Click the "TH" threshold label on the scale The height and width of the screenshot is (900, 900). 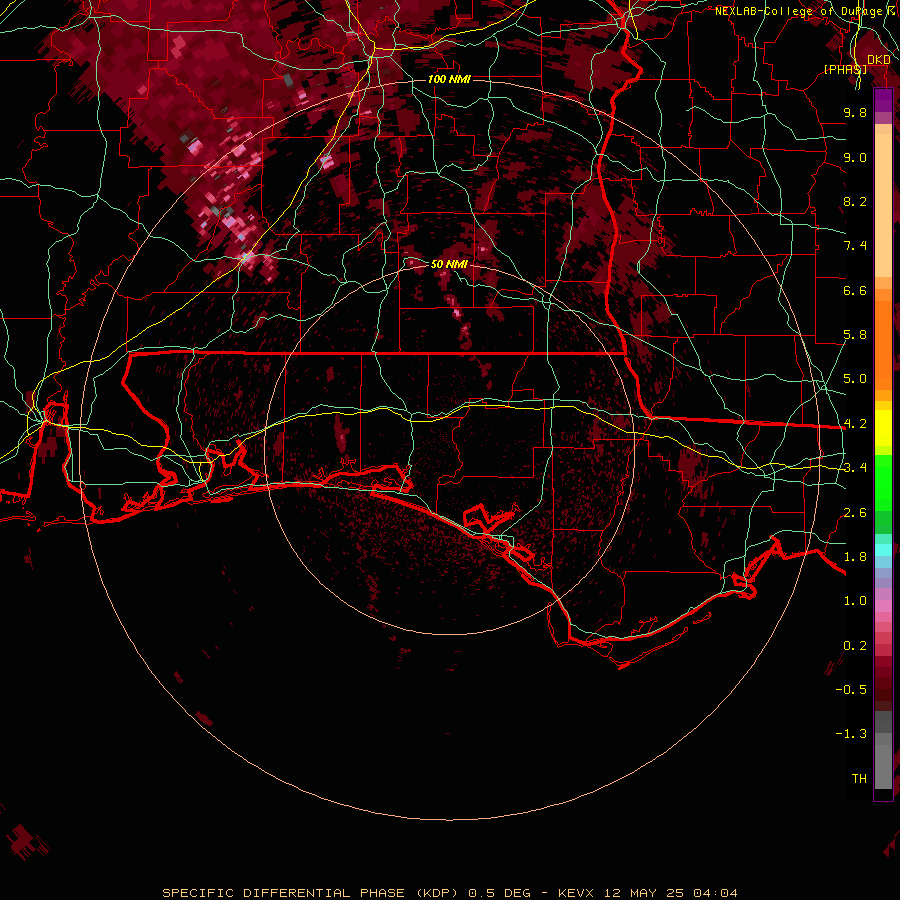click(859, 779)
